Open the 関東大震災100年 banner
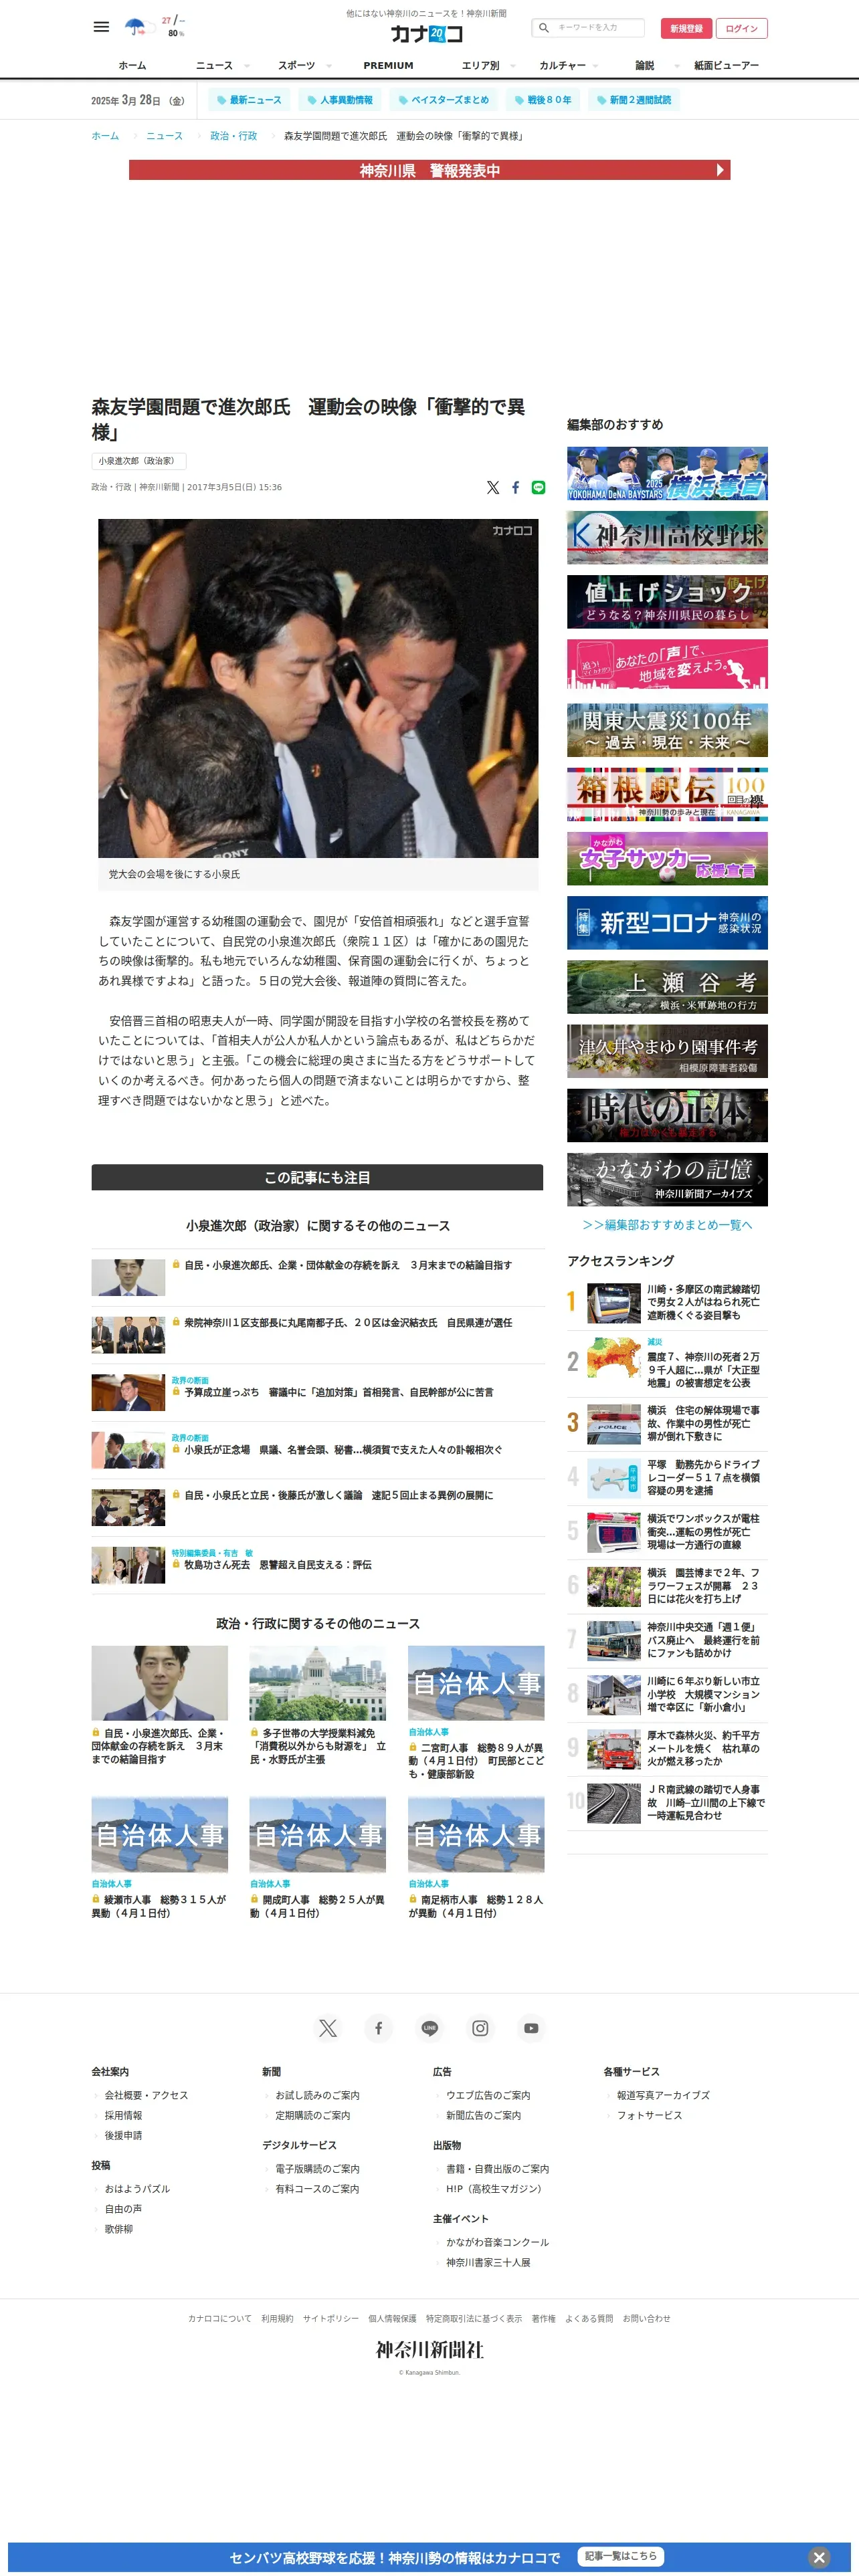 point(667,730)
